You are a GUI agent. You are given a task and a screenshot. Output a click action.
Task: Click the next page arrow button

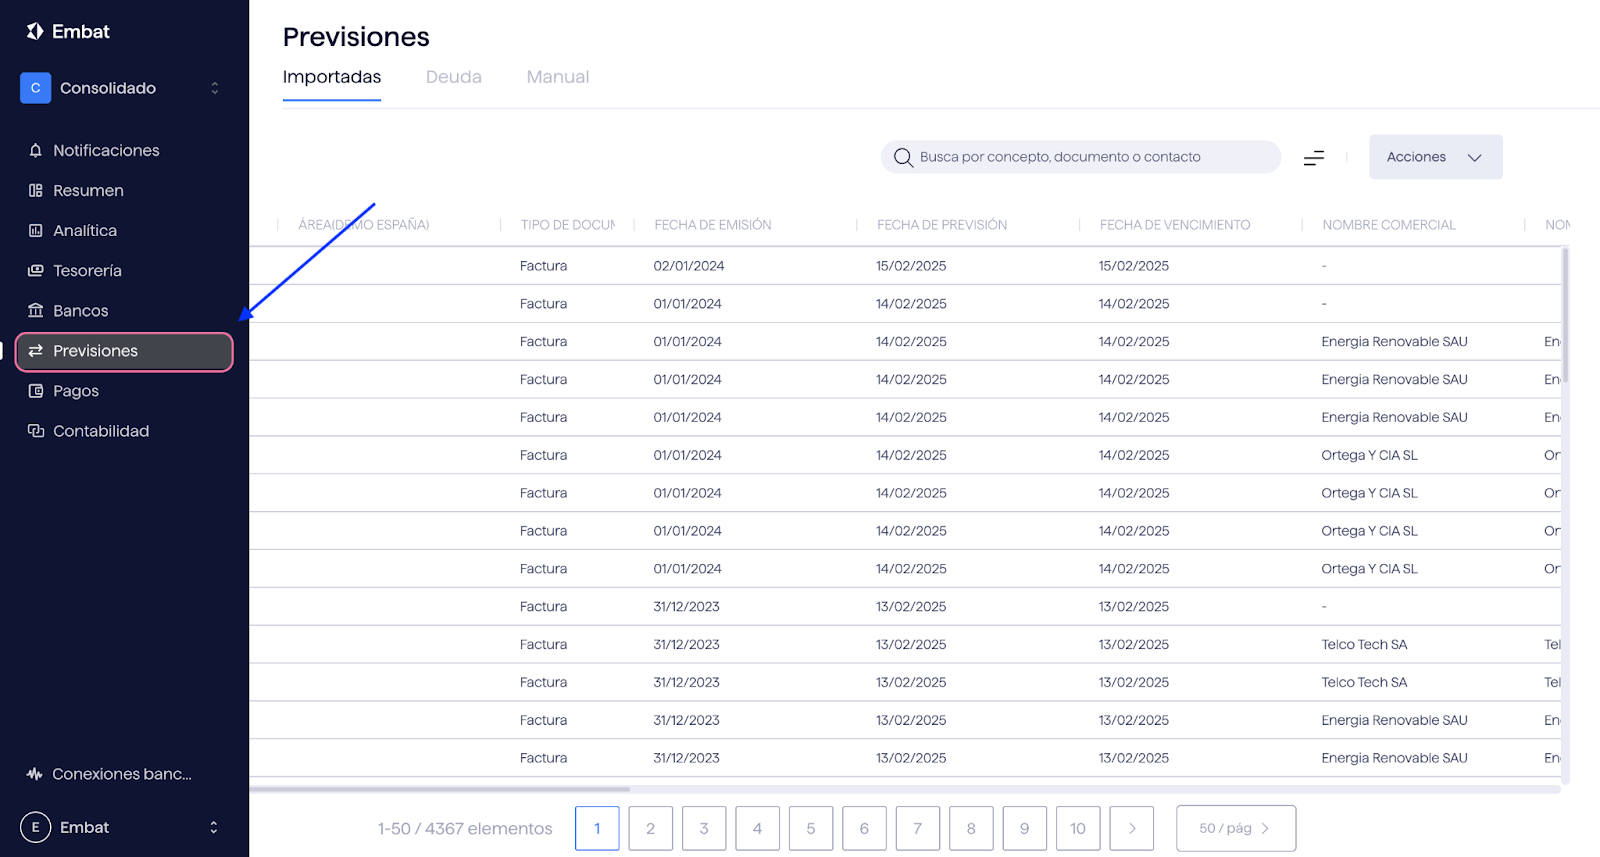(x=1131, y=828)
